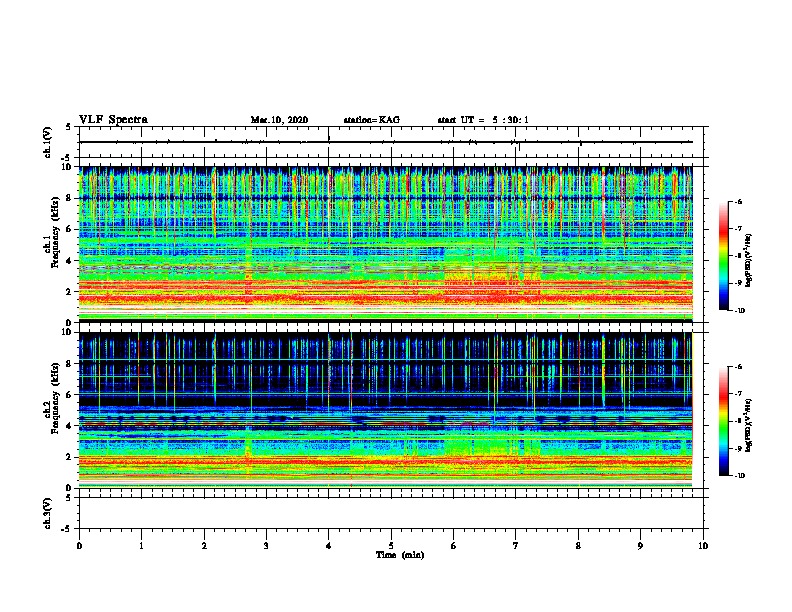792x612 pixels.
Task: Click the time axis end label "10"
Action: pyautogui.click(x=703, y=546)
